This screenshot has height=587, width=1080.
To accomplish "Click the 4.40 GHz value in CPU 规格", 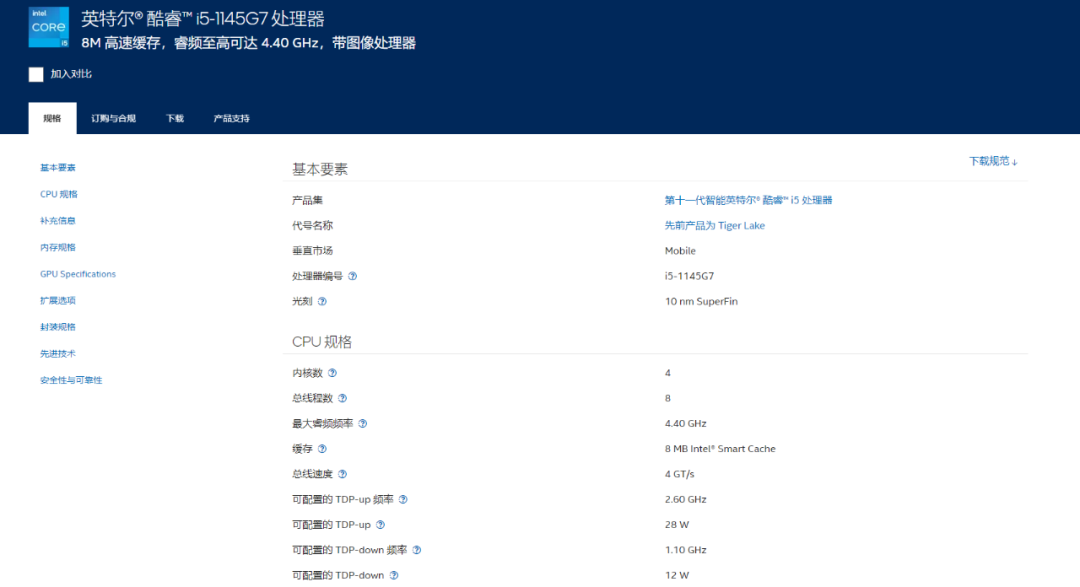I will coord(685,424).
